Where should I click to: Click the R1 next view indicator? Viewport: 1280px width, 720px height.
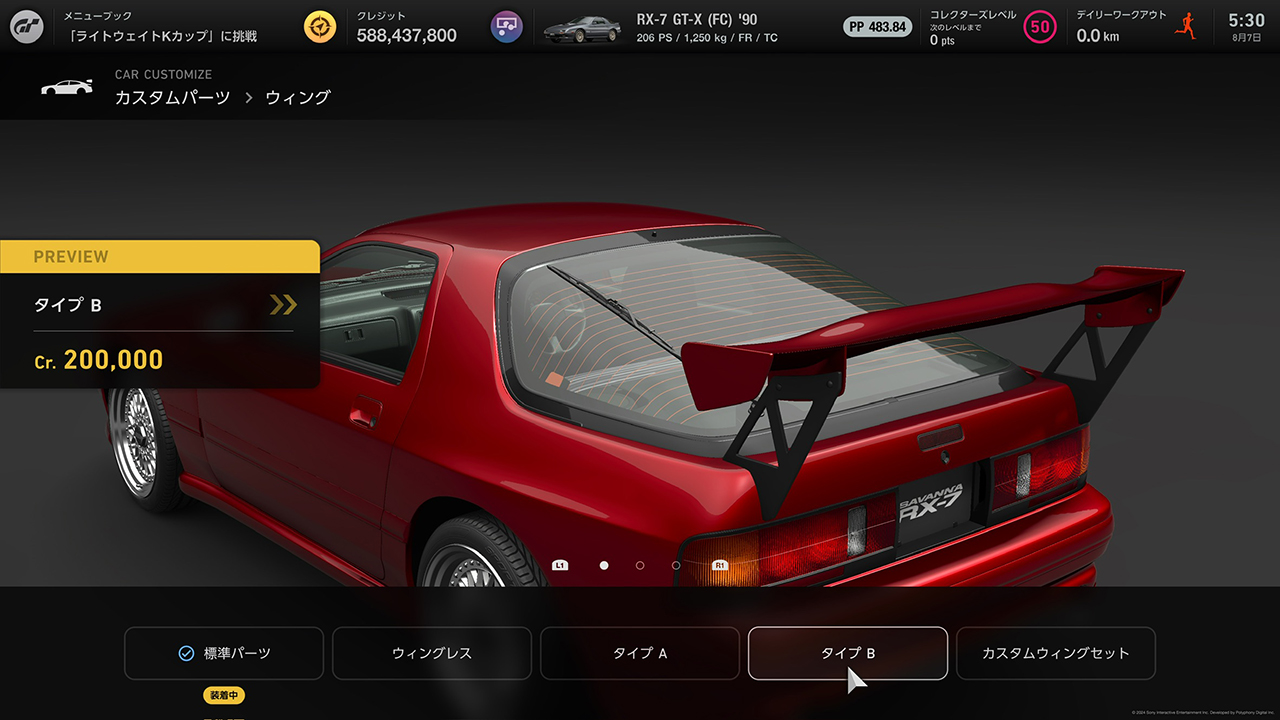tap(719, 565)
